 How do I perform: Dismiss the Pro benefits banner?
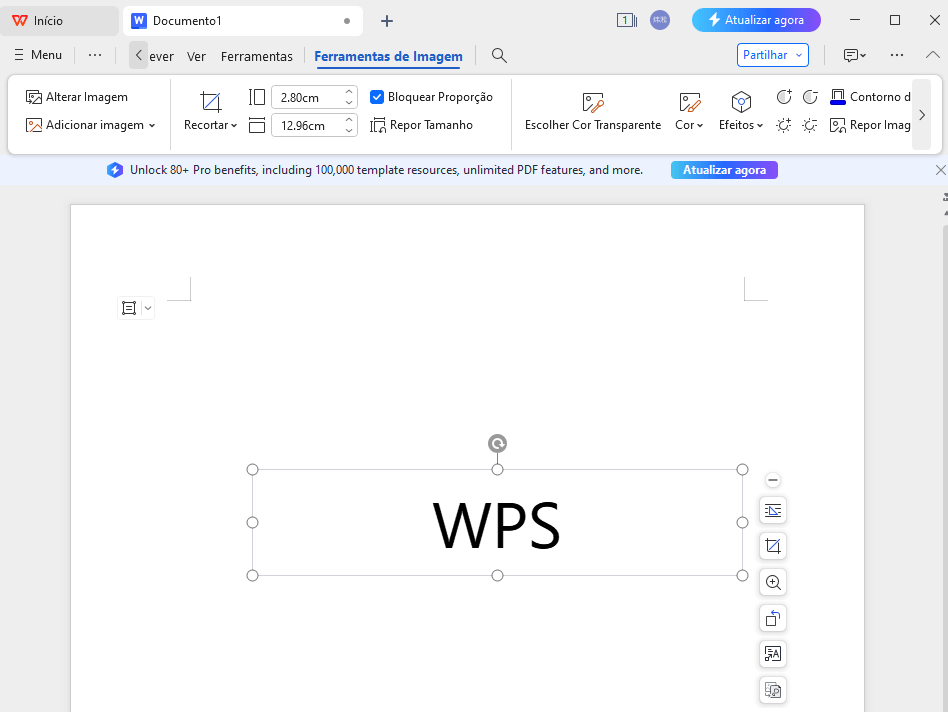[x=940, y=170]
